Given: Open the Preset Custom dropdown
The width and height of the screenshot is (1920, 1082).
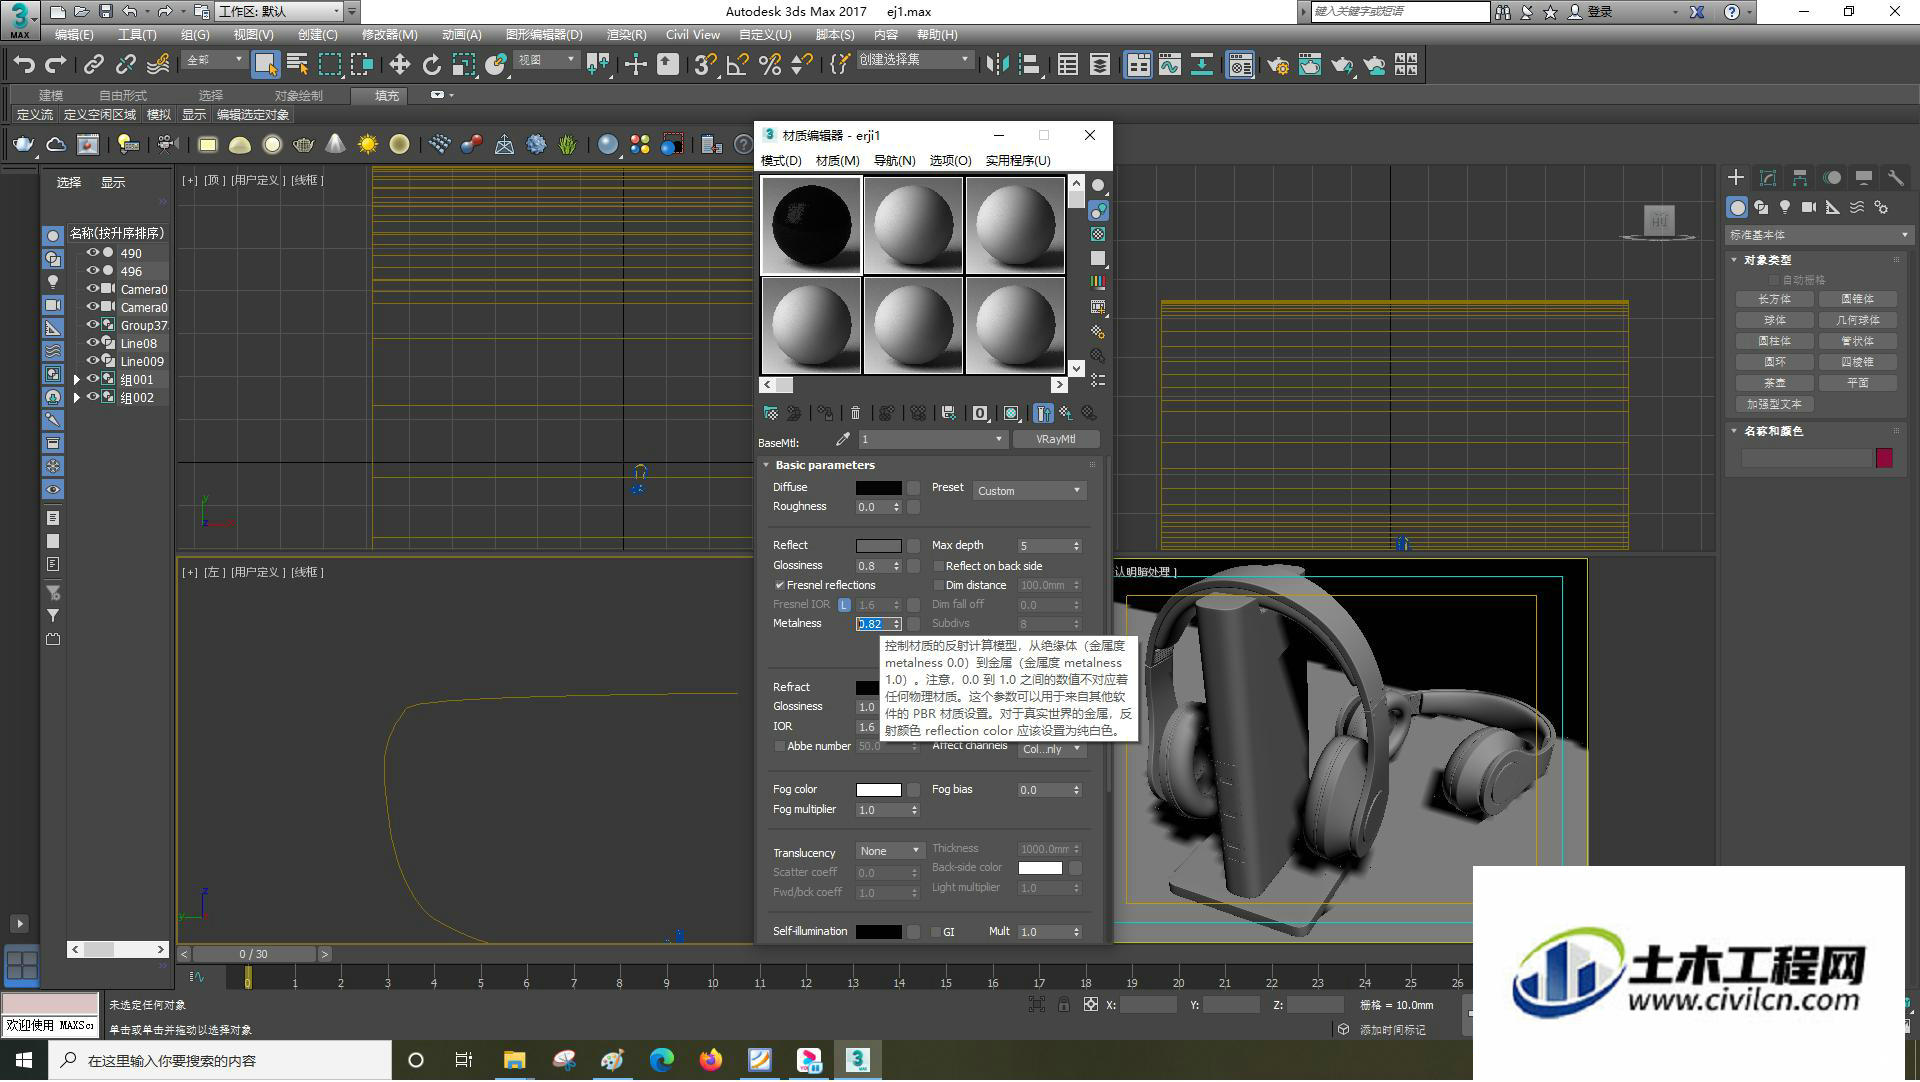Looking at the screenshot, I should click(1029, 491).
